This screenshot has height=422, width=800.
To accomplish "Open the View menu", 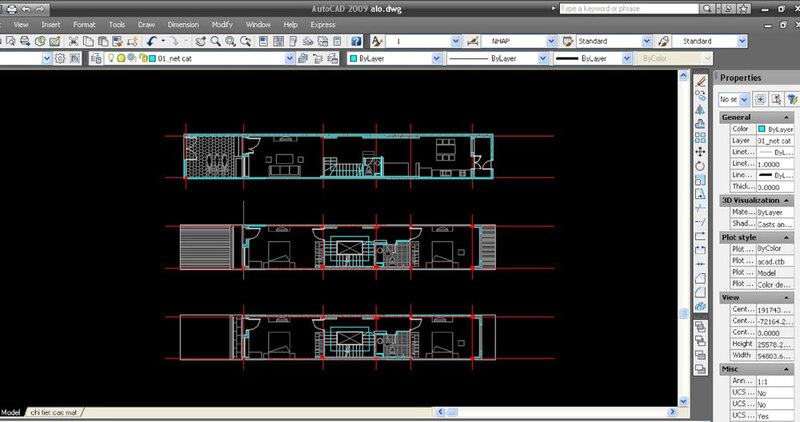I will pyautogui.click(x=21, y=24).
